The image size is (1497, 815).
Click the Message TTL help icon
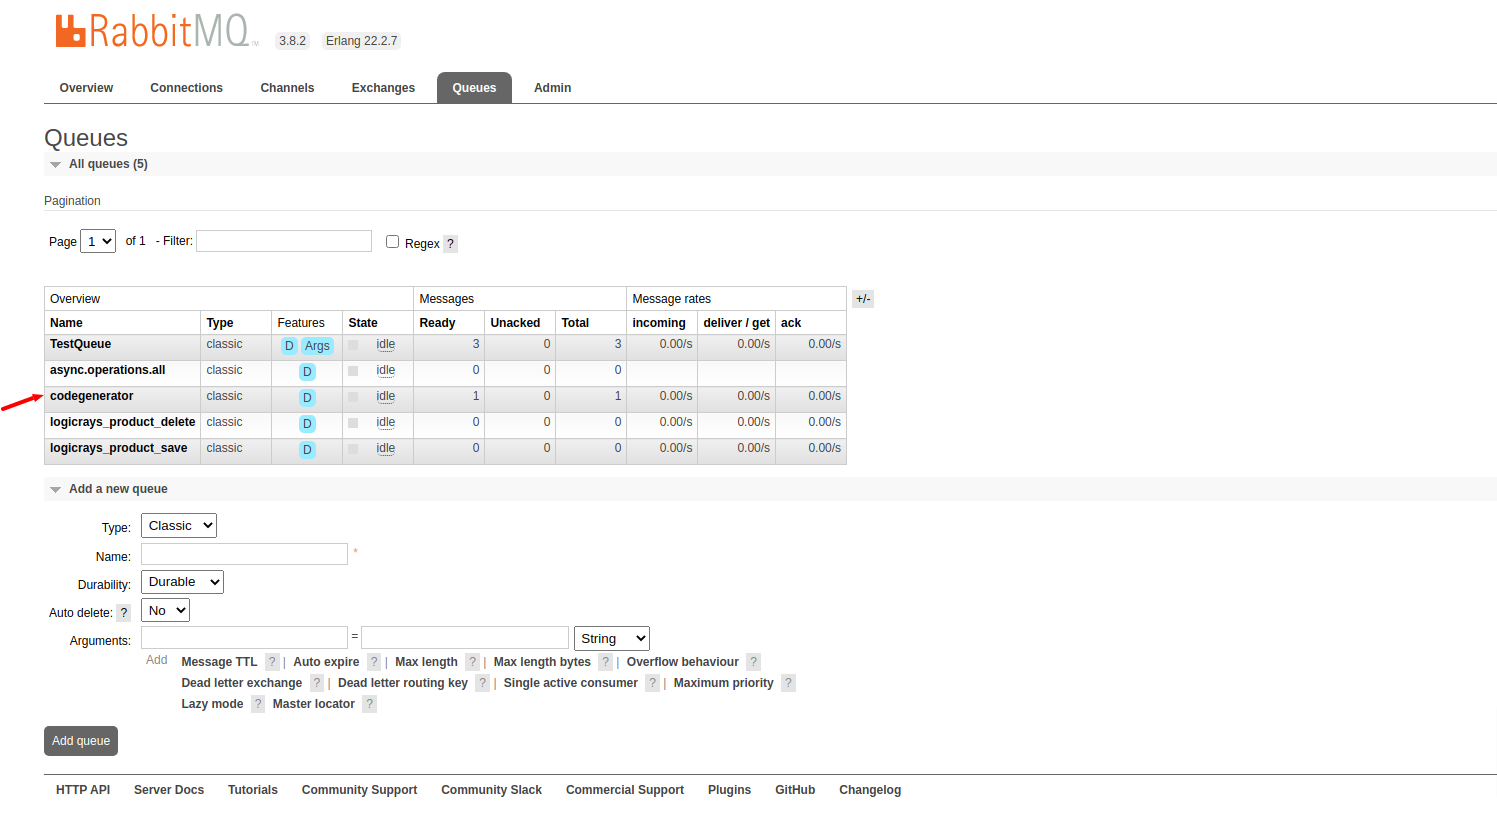click(x=272, y=662)
